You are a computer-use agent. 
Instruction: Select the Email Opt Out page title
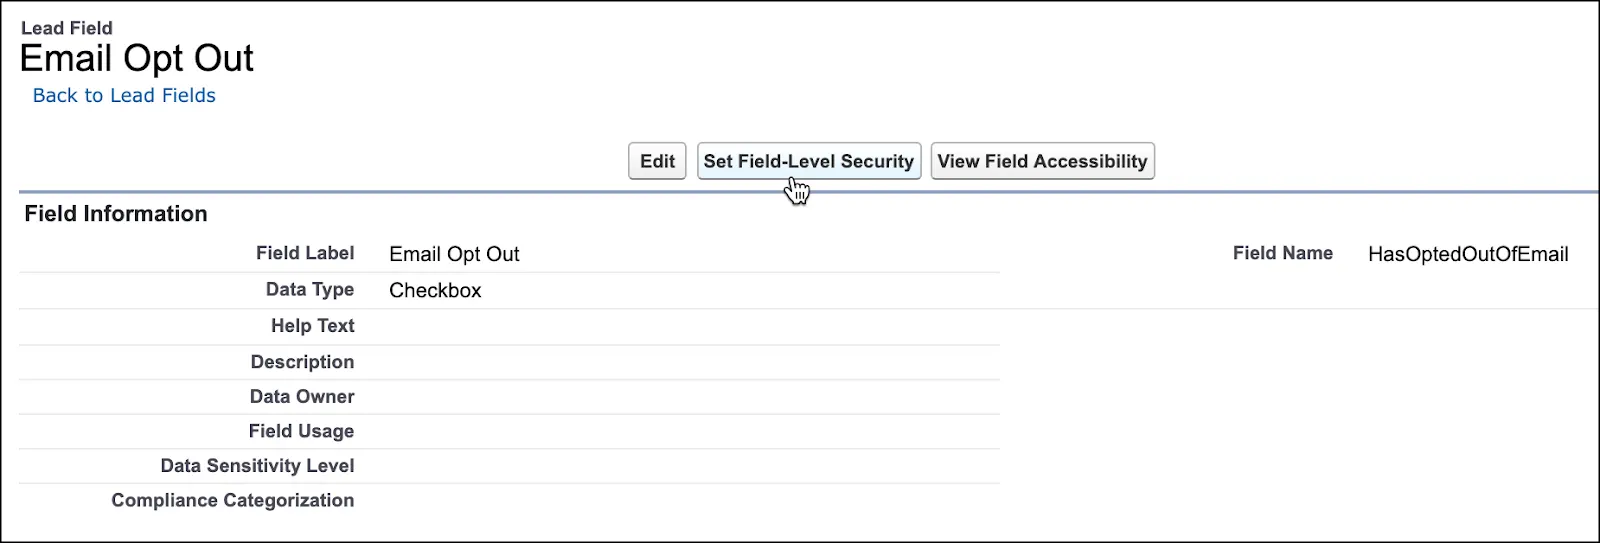[137, 58]
